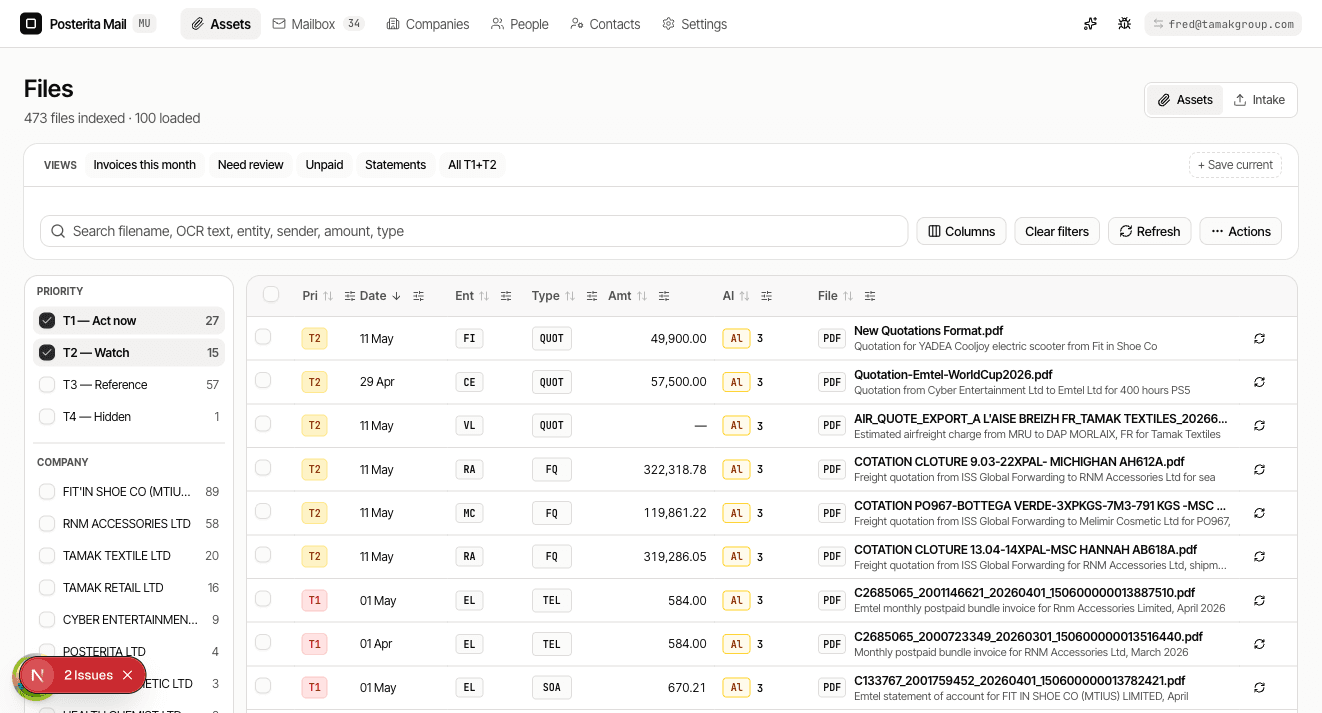Apply the Statements saved view

click(x=395, y=165)
